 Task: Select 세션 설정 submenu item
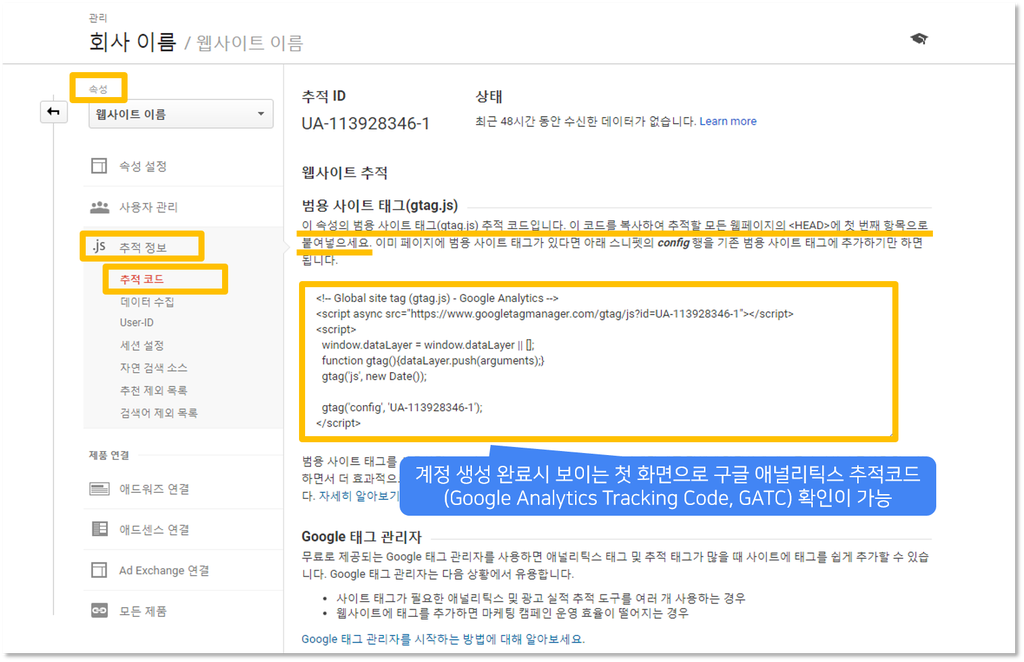[x=142, y=345]
